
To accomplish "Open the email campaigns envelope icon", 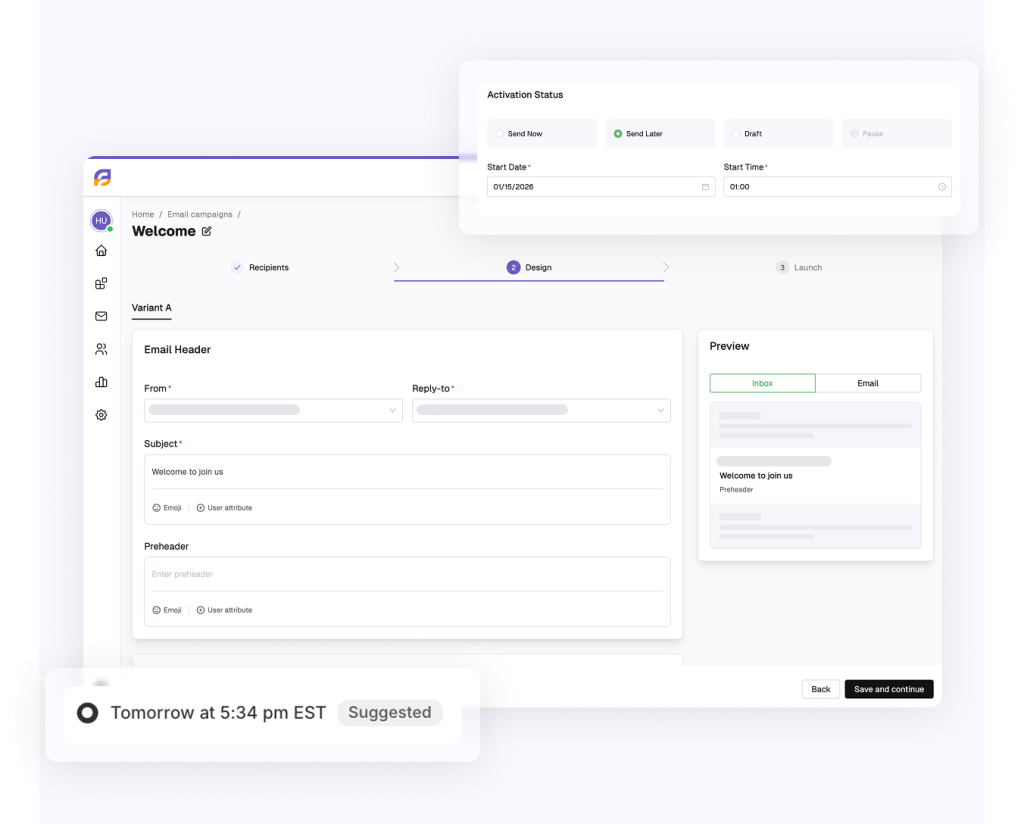I will coord(101,316).
